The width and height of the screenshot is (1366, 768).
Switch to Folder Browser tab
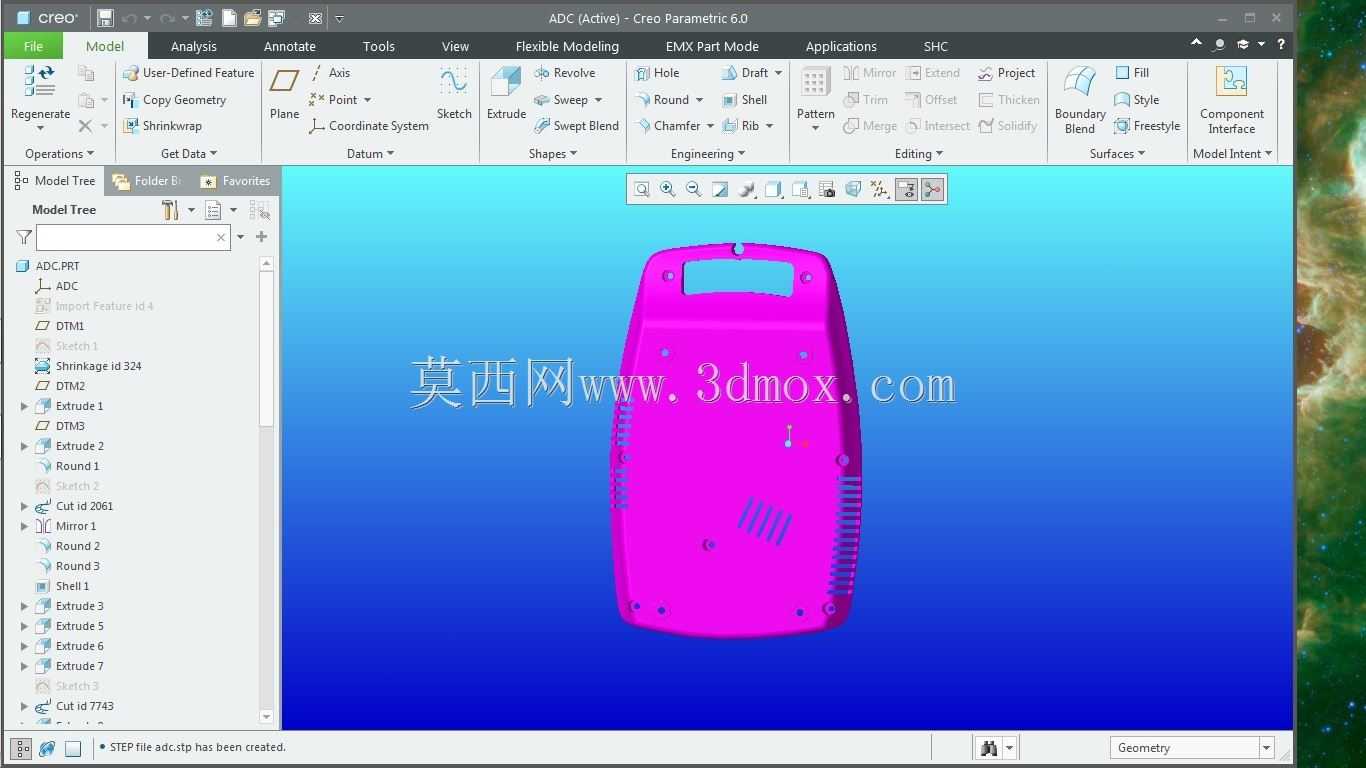coord(147,181)
